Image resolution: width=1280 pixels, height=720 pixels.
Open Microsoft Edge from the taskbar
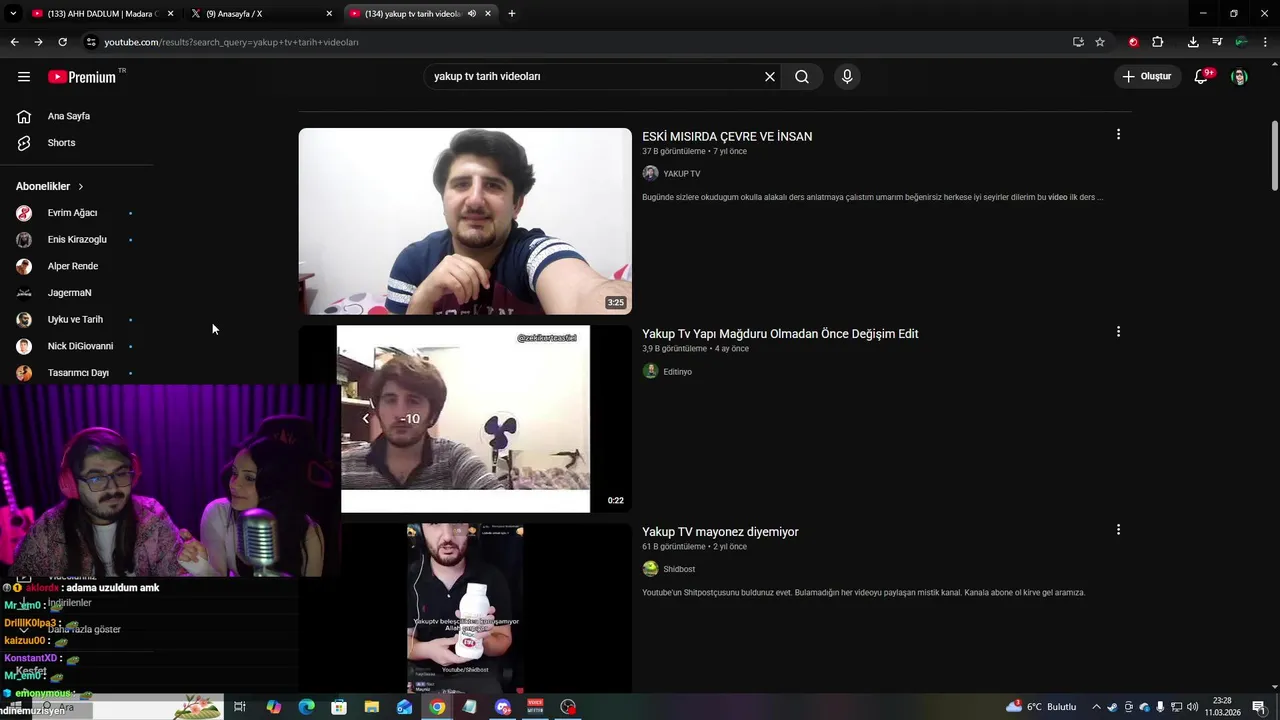pyautogui.click(x=306, y=707)
